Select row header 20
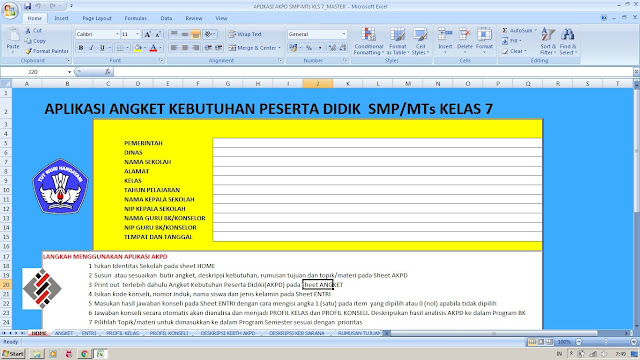Image resolution: width=640 pixels, height=360 pixels. [x=6, y=284]
